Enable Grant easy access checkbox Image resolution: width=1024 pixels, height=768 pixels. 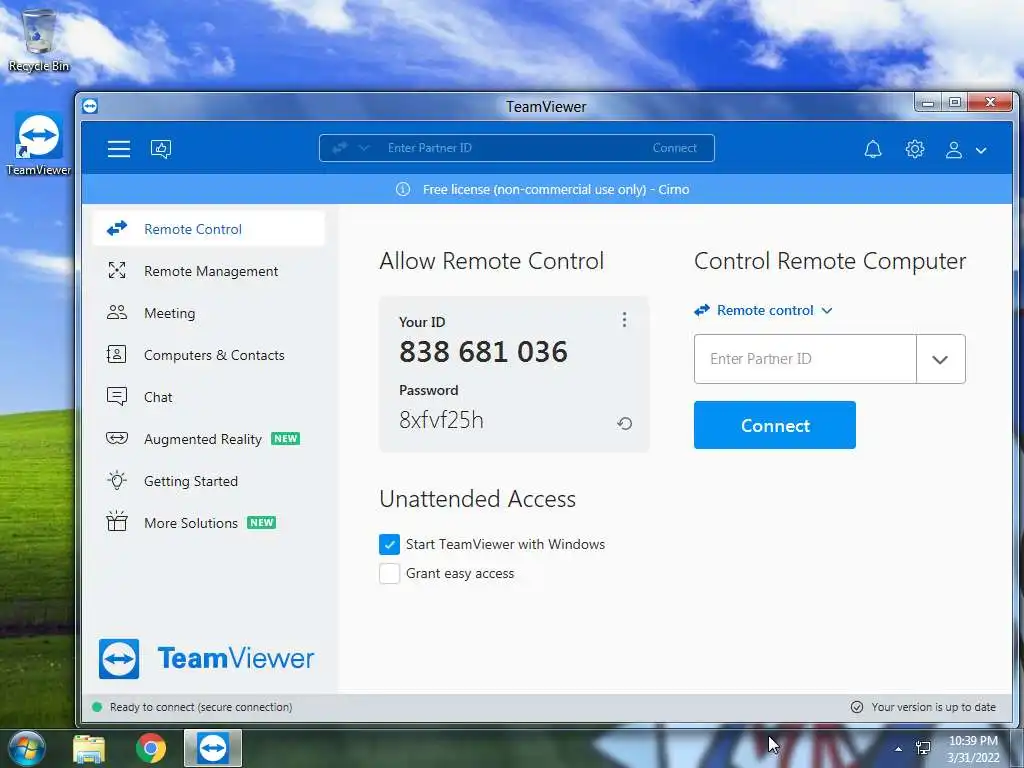point(389,573)
